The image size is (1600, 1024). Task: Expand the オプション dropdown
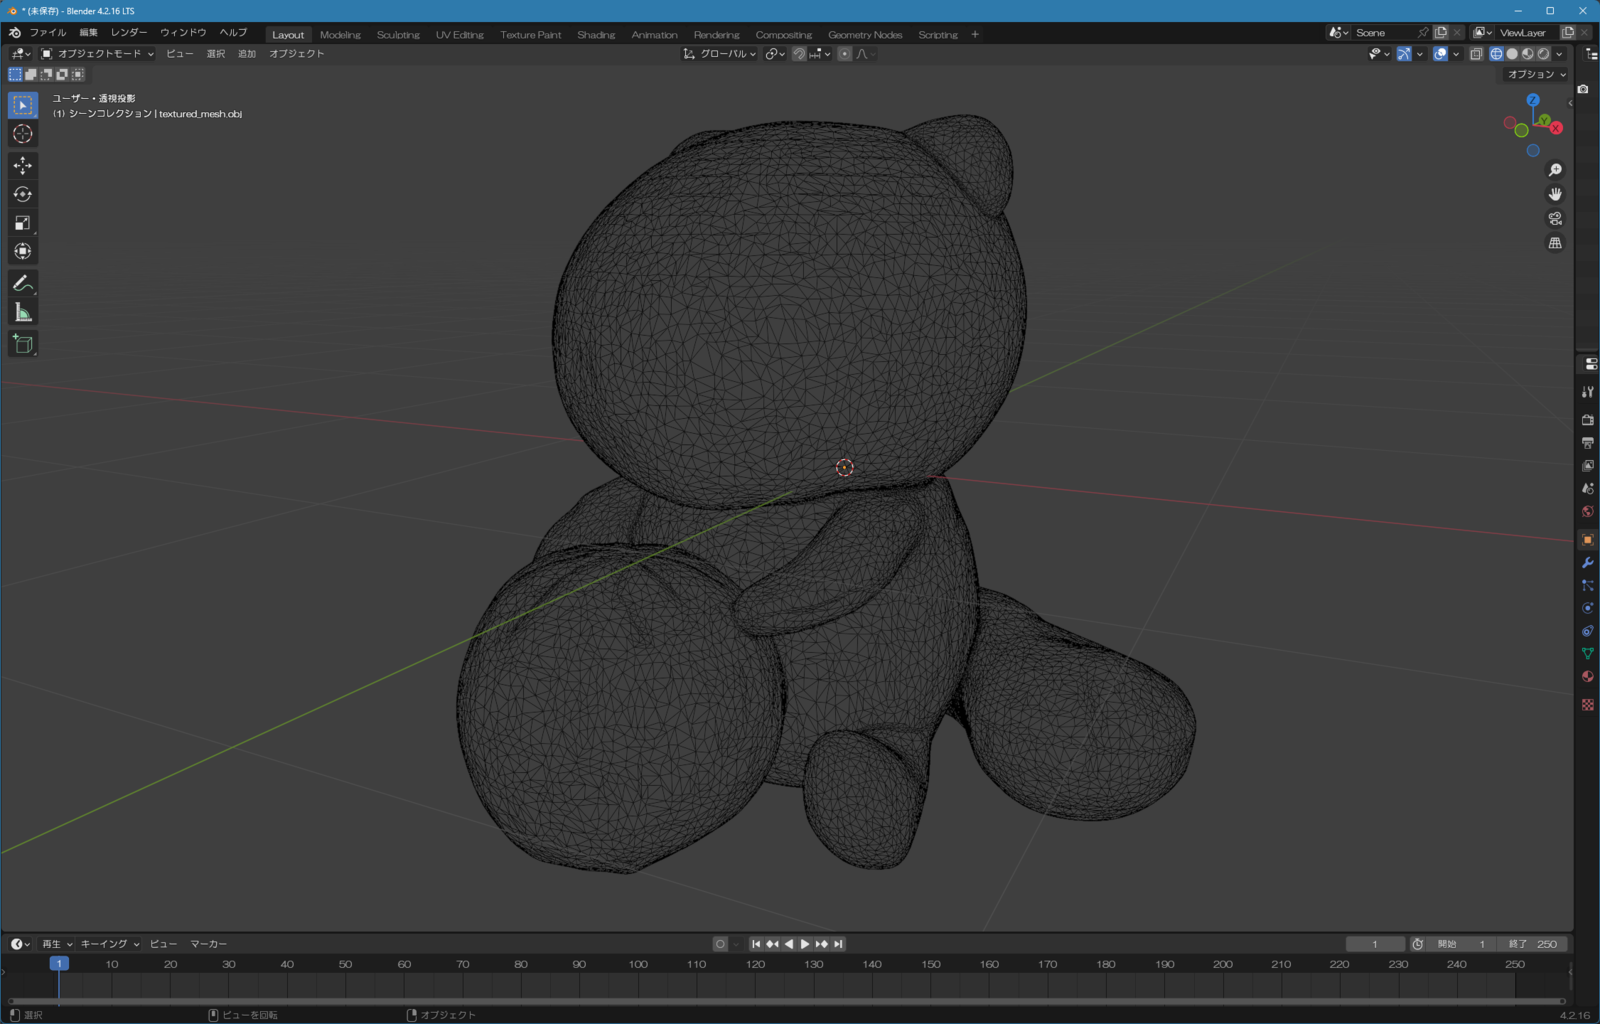pyautogui.click(x=1537, y=74)
